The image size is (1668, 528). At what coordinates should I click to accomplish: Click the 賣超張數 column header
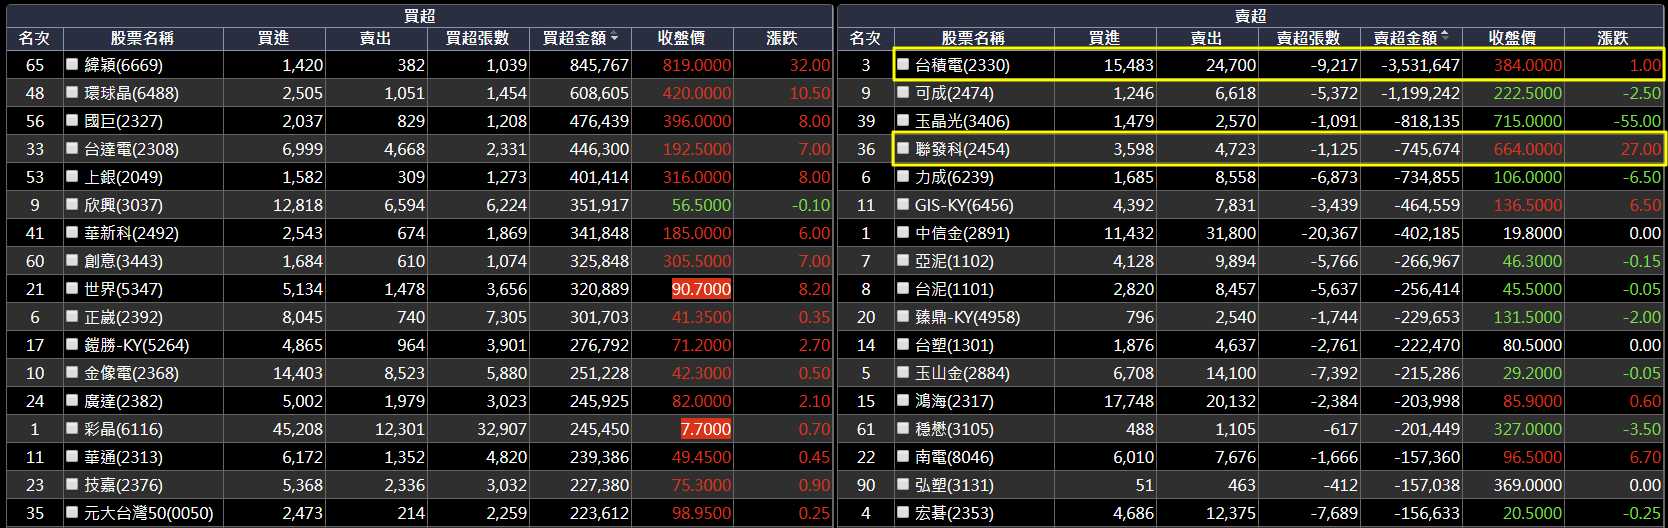click(x=1308, y=38)
